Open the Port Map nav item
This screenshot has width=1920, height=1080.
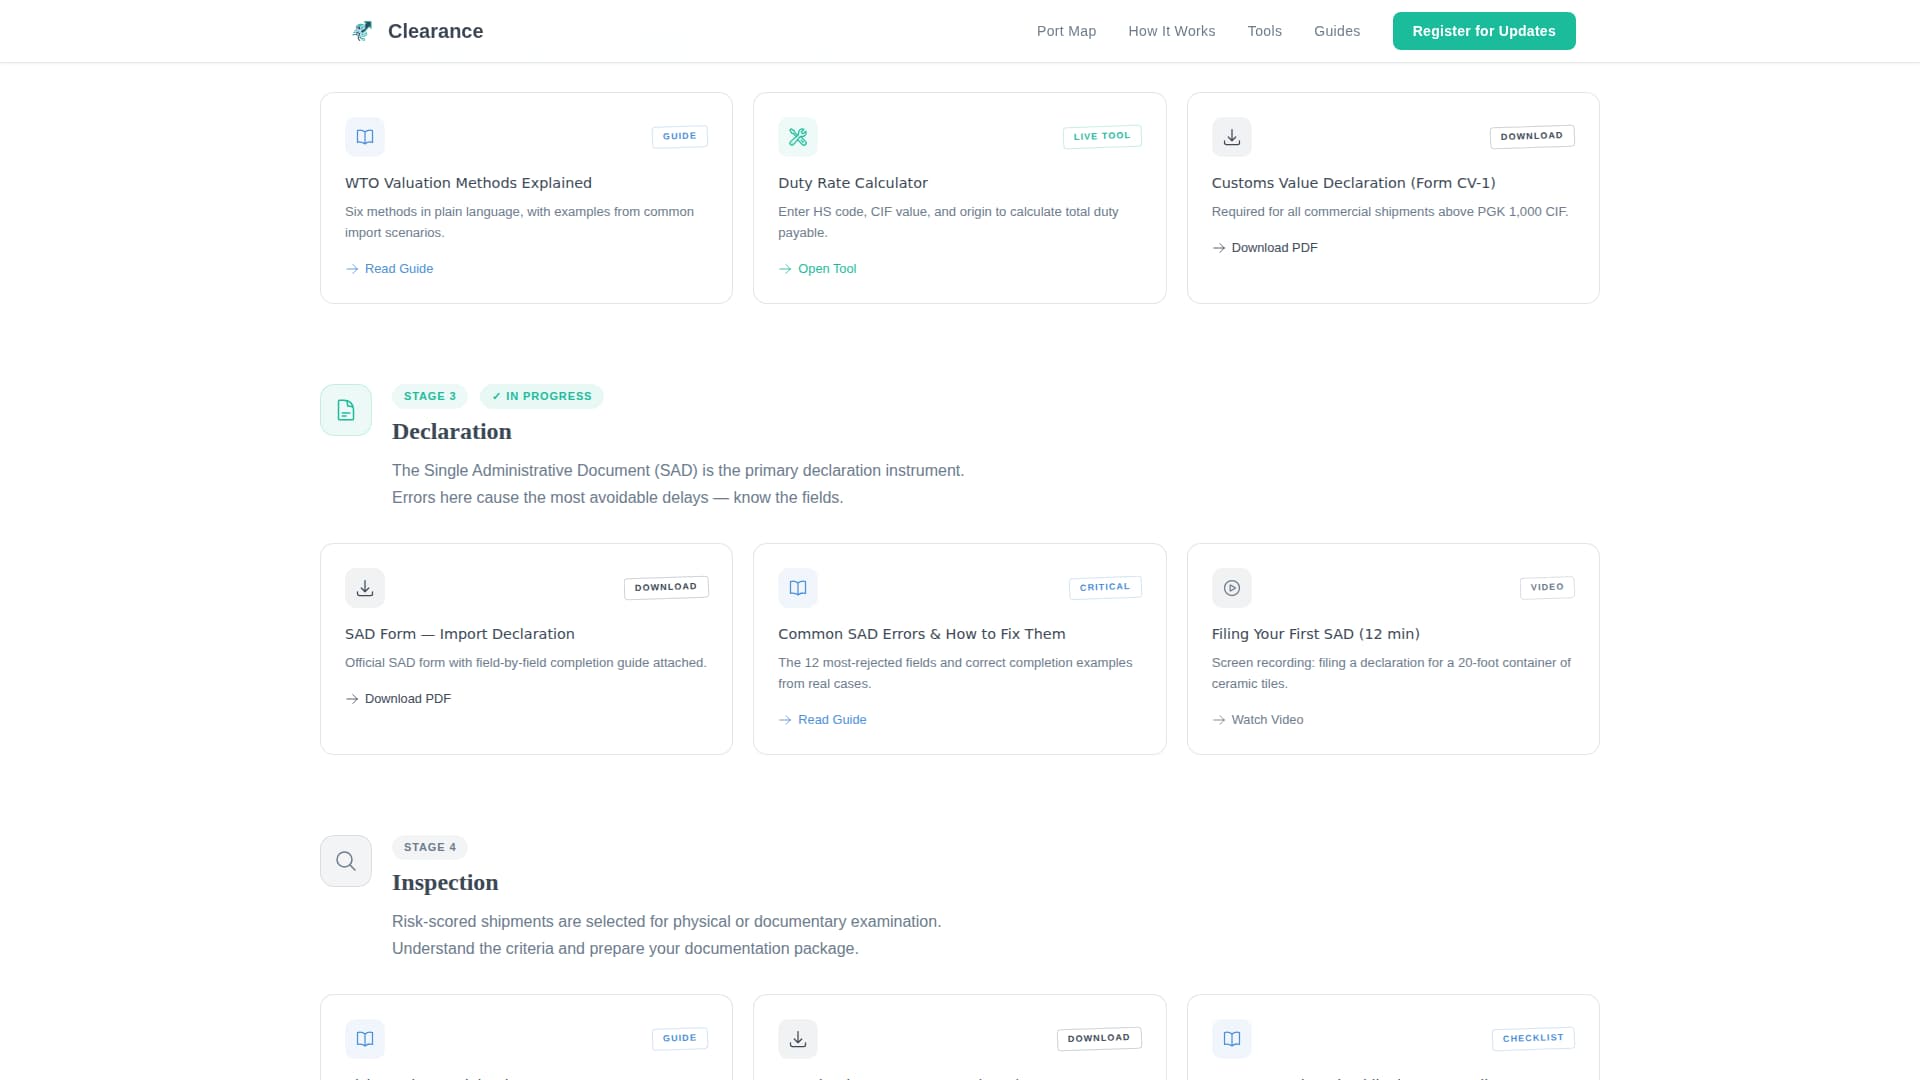click(x=1066, y=31)
